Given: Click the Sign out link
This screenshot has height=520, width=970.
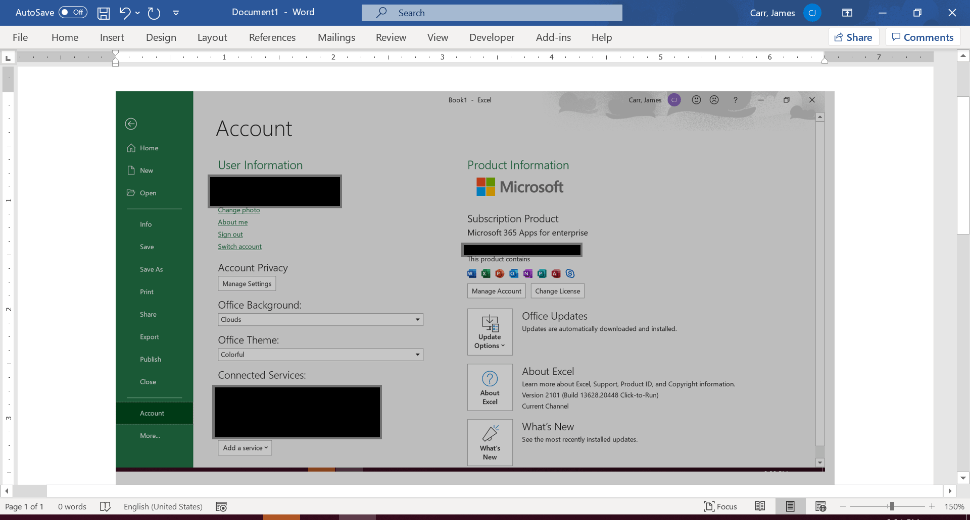Looking at the screenshot, I should 230,234.
